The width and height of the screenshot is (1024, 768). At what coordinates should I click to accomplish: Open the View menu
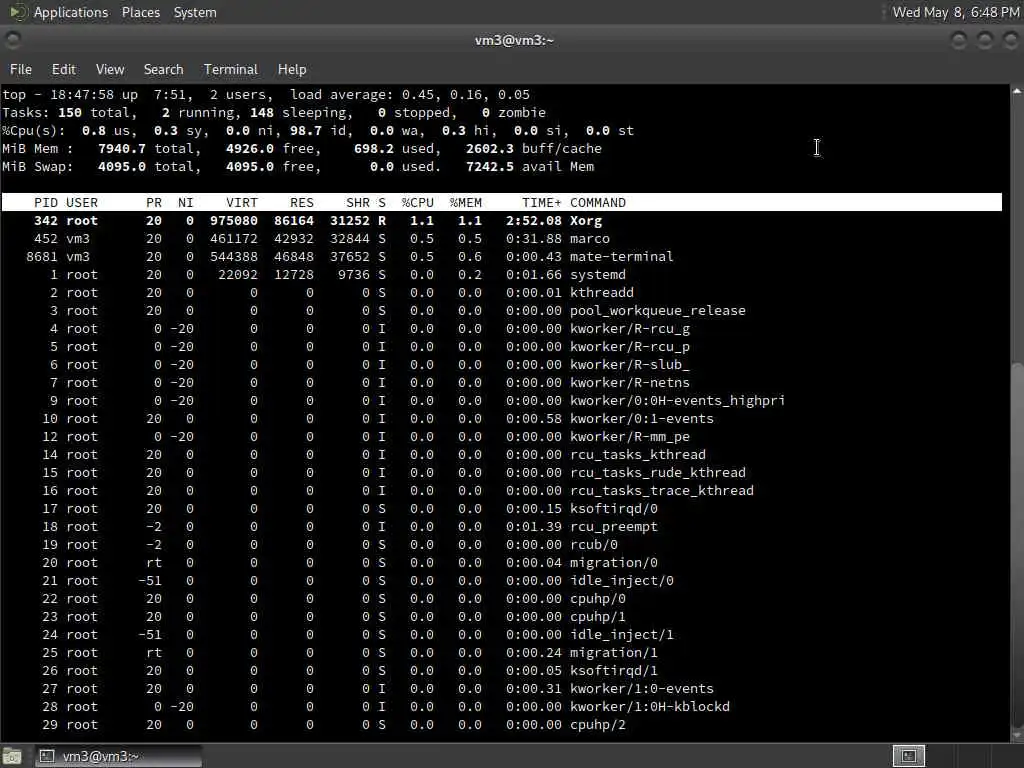[x=110, y=69]
